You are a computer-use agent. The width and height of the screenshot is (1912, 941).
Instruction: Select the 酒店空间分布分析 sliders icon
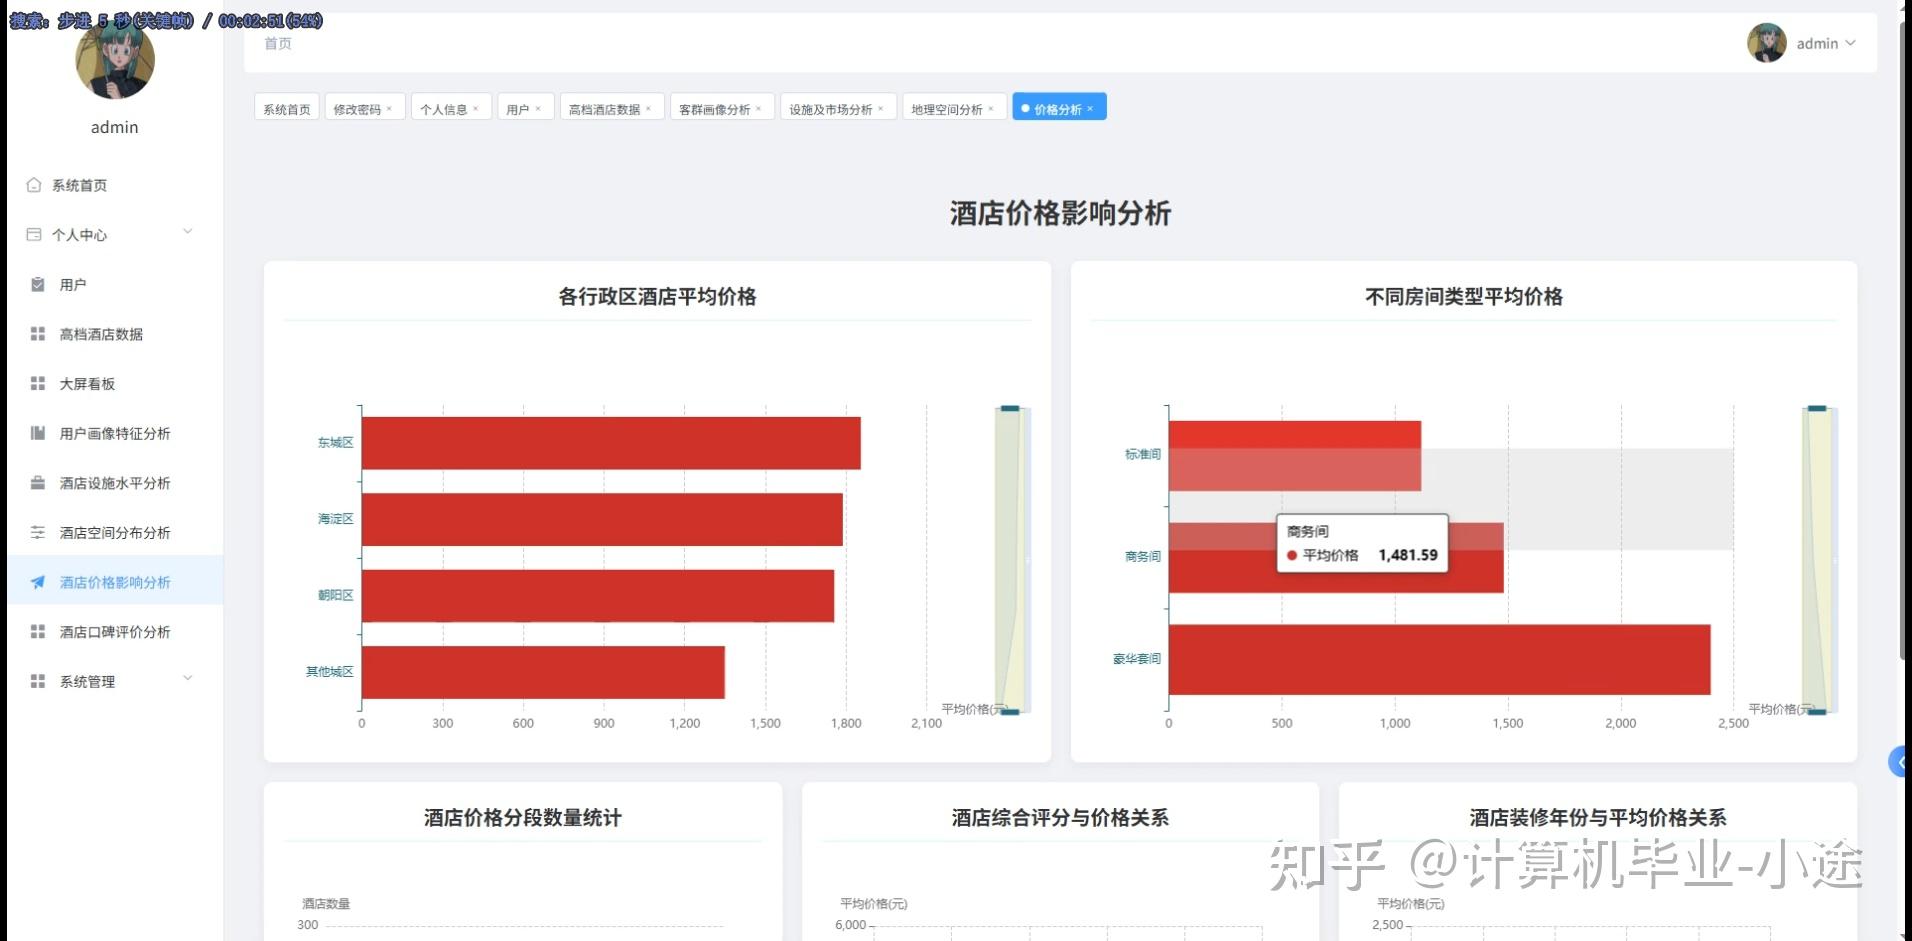(x=36, y=532)
